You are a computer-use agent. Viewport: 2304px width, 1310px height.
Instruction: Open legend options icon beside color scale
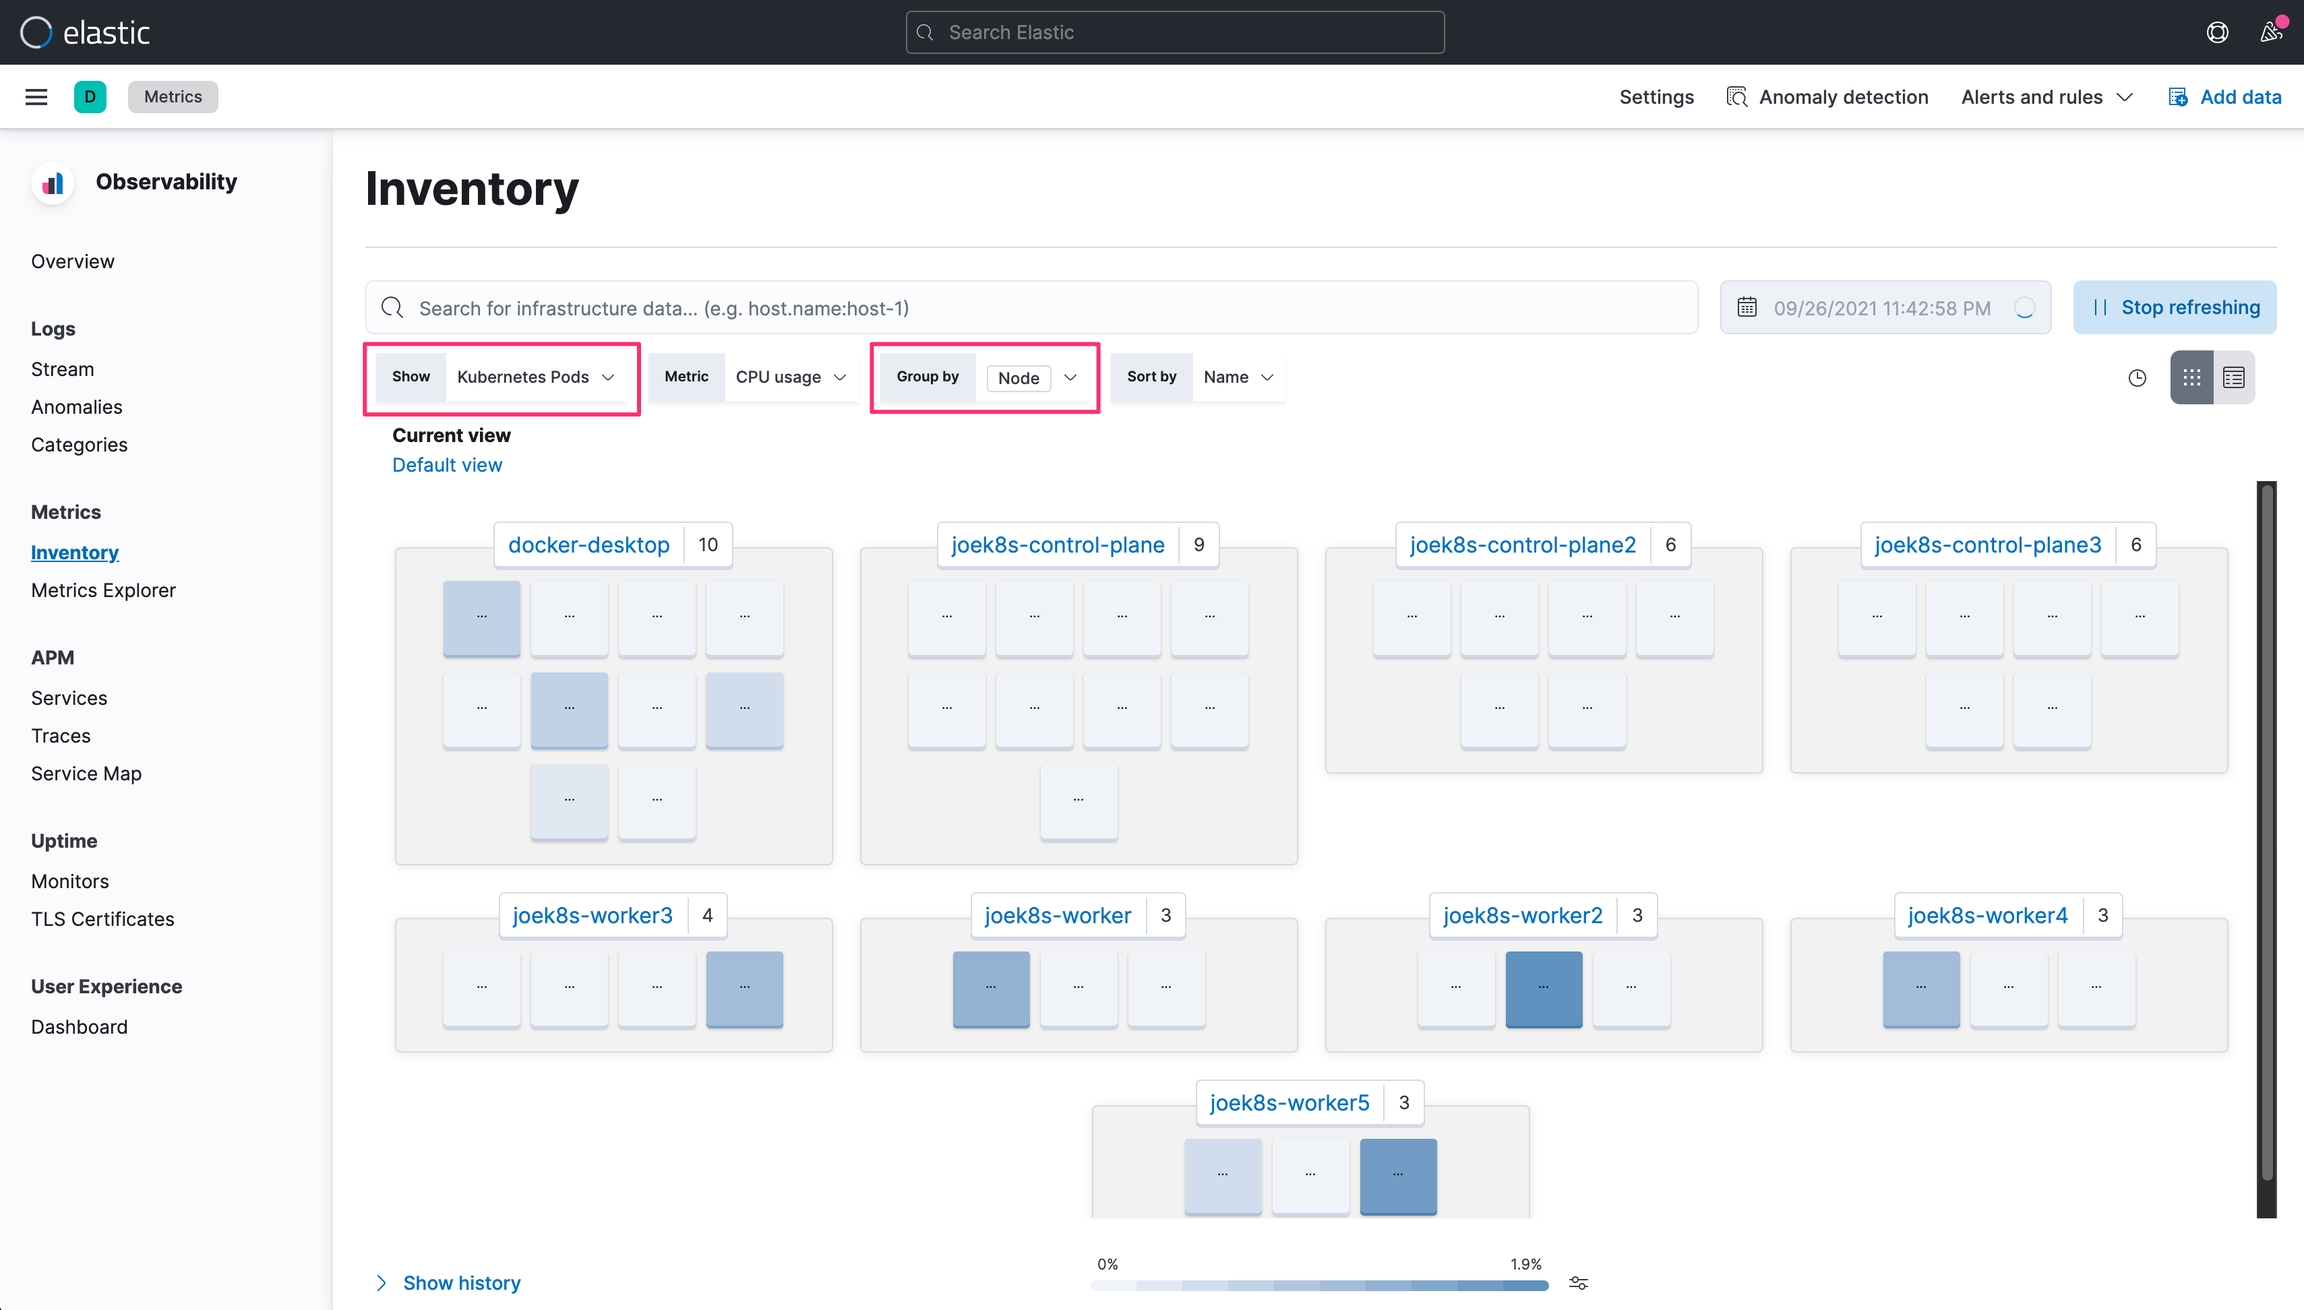coord(1578,1283)
